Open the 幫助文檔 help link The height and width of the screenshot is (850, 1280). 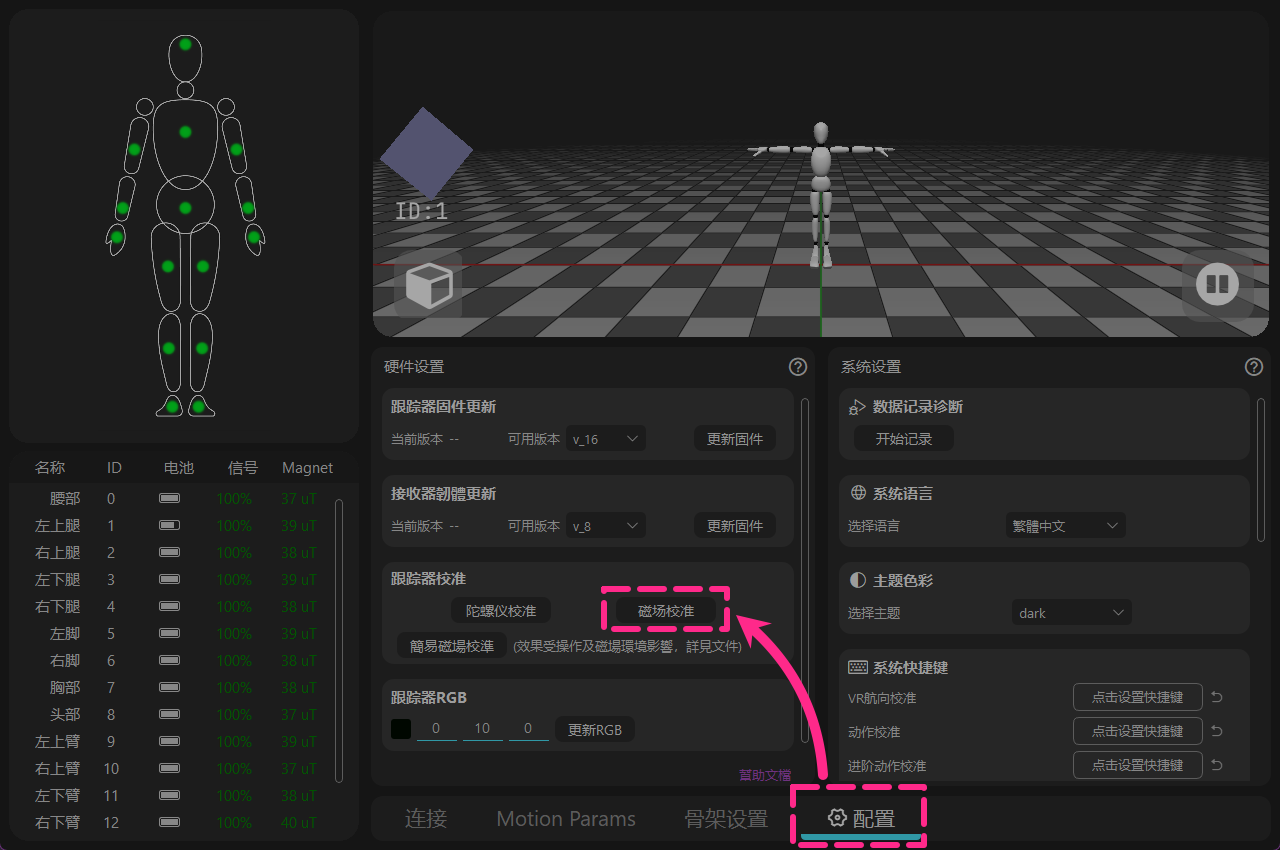765,774
